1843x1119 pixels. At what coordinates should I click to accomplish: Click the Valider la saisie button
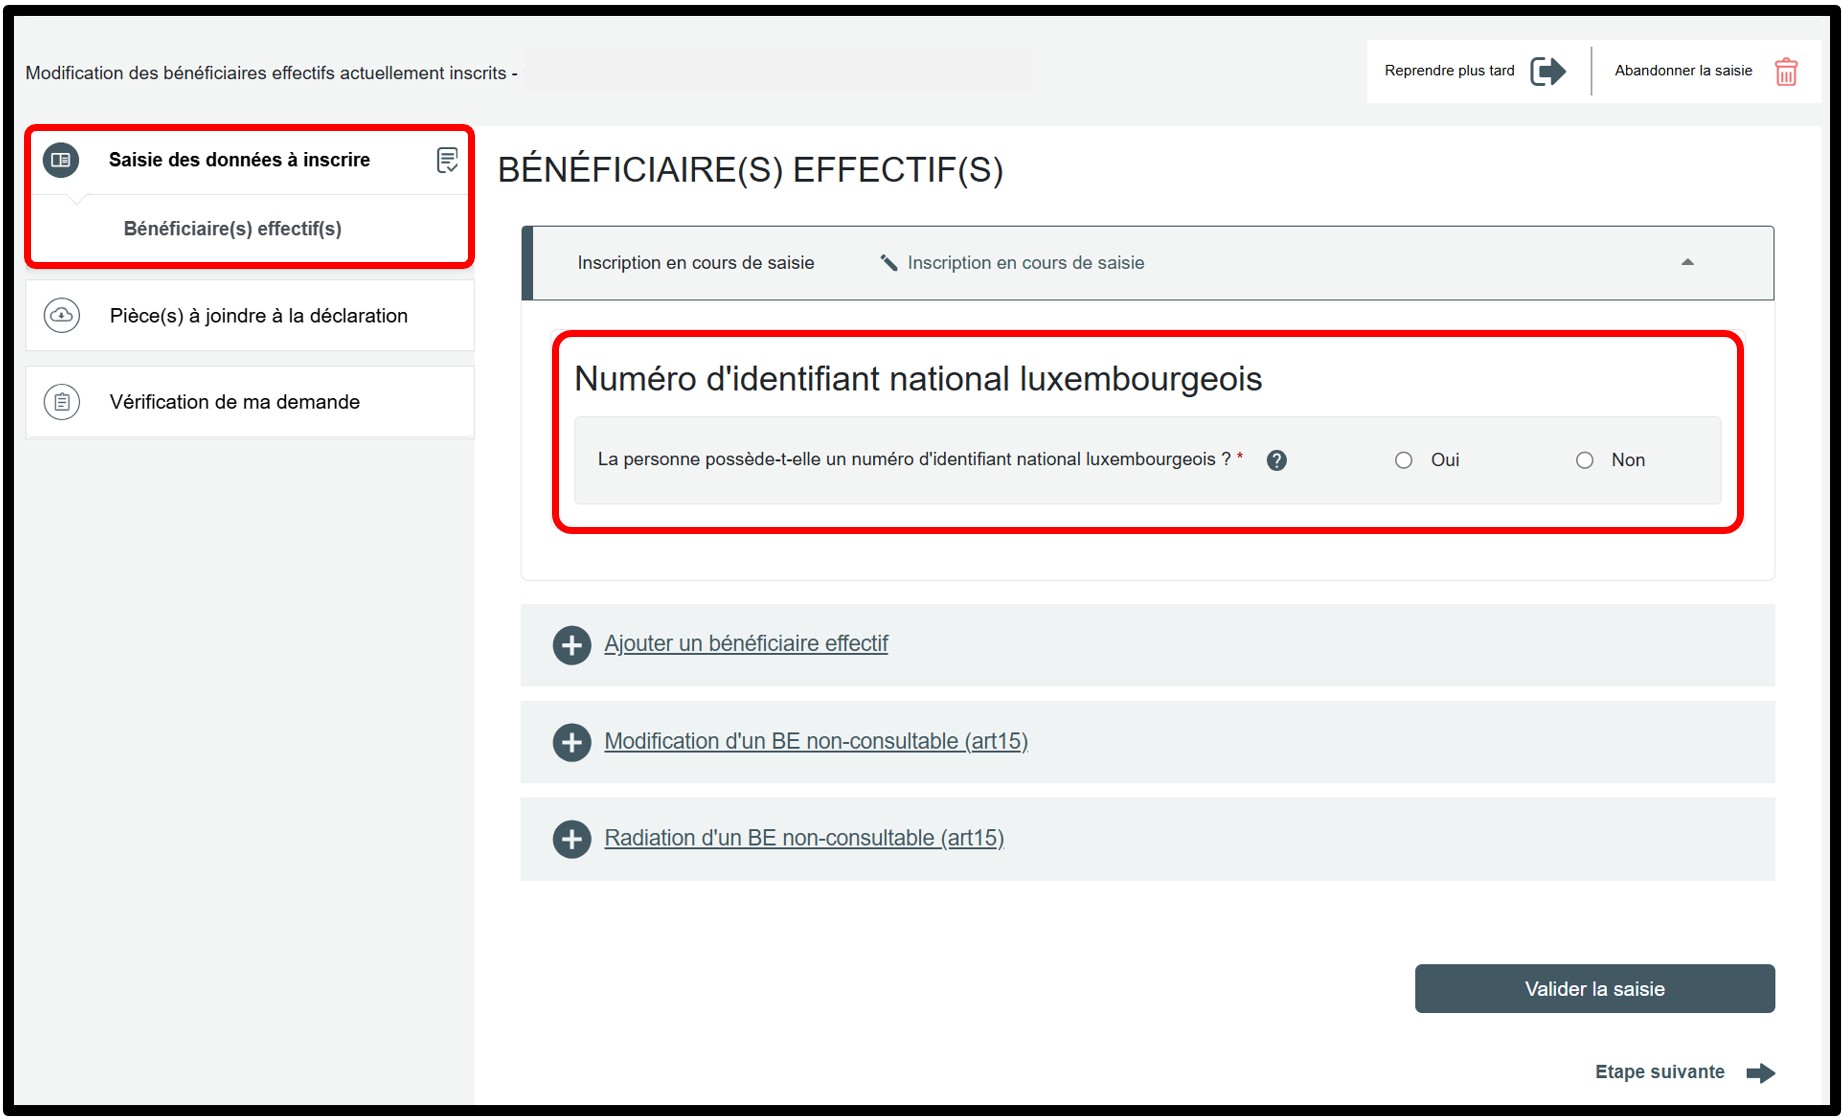[1594, 989]
